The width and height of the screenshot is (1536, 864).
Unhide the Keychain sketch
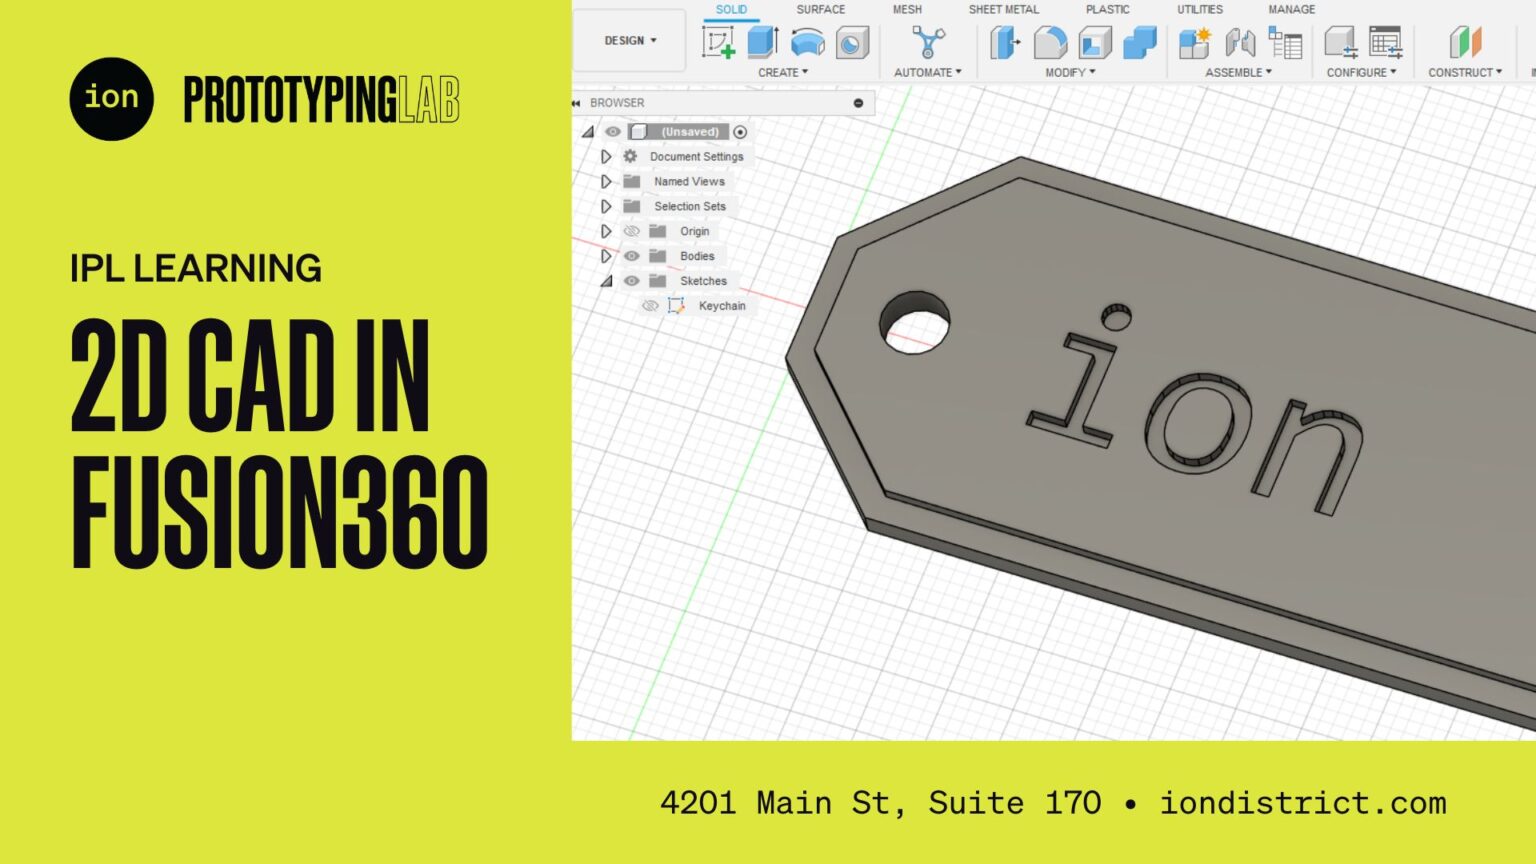[x=651, y=305]
